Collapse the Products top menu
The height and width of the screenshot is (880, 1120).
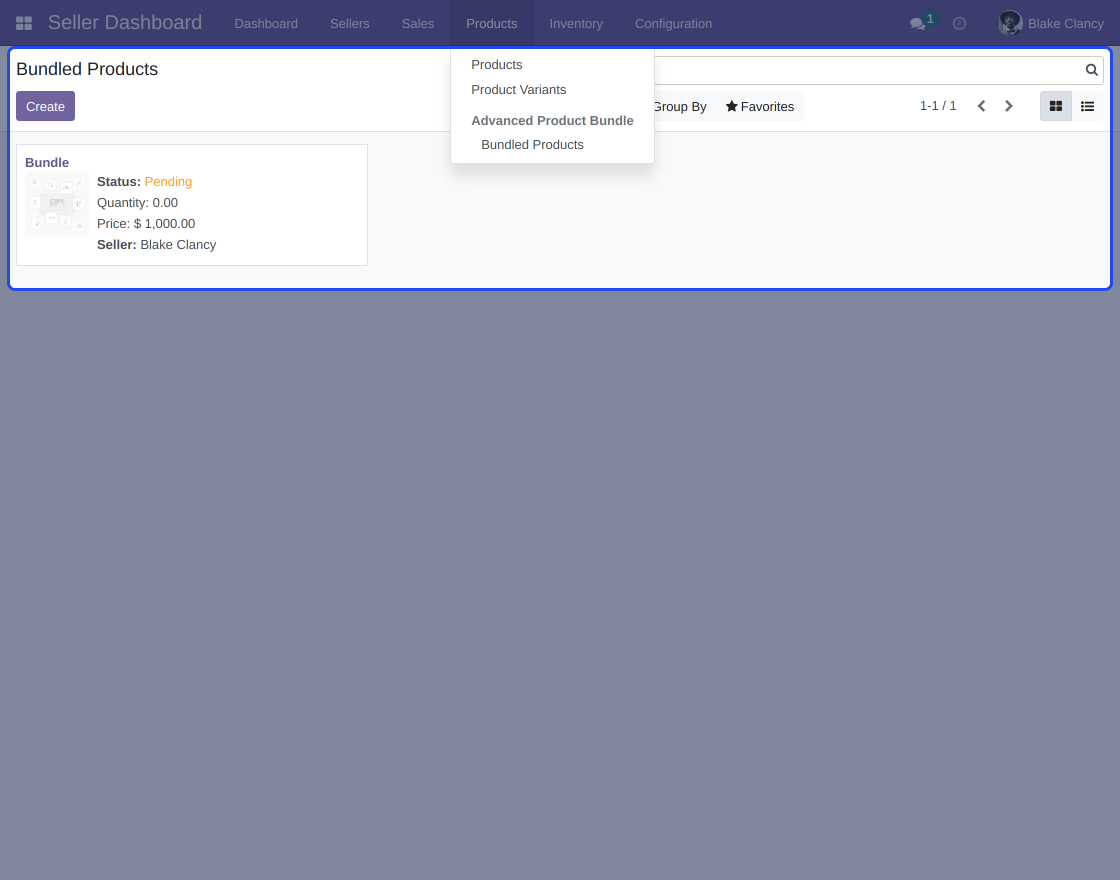[491, 24]
